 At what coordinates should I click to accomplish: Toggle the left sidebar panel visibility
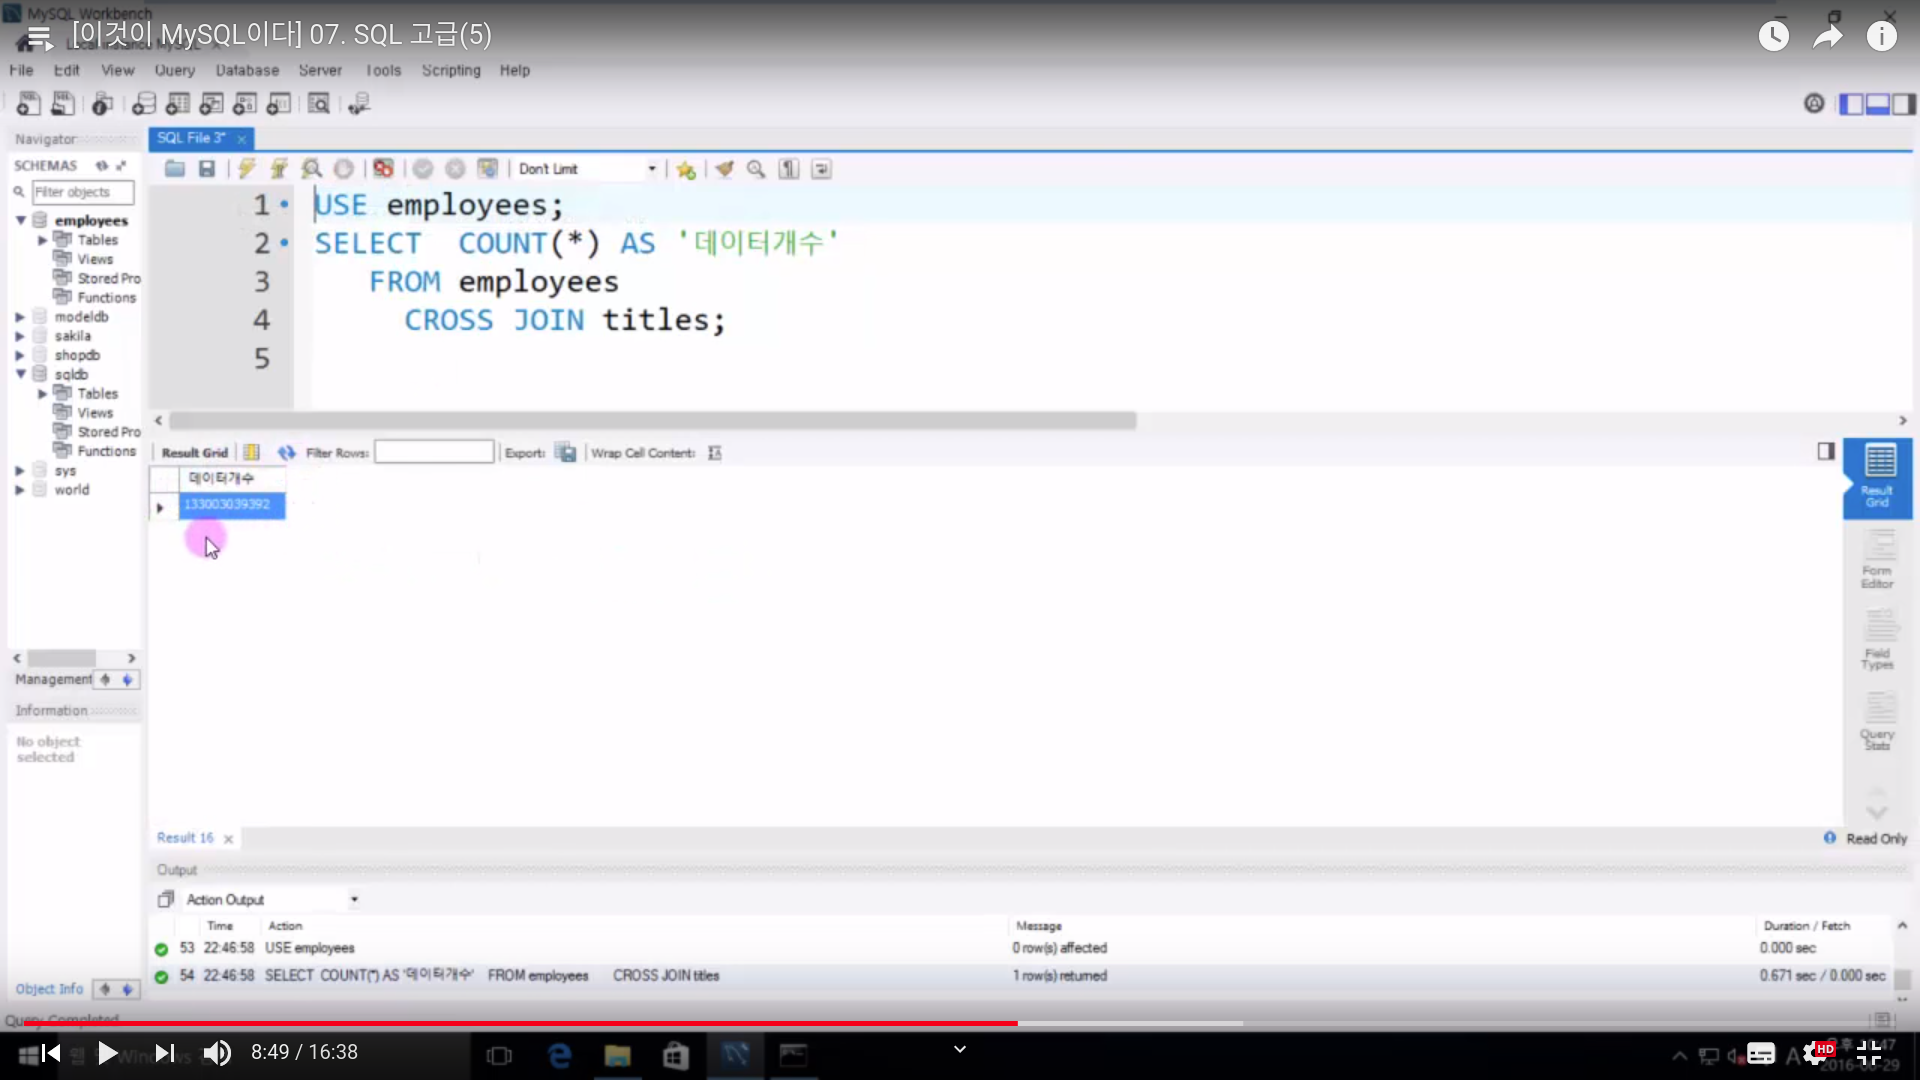(x=1851, y=104)
